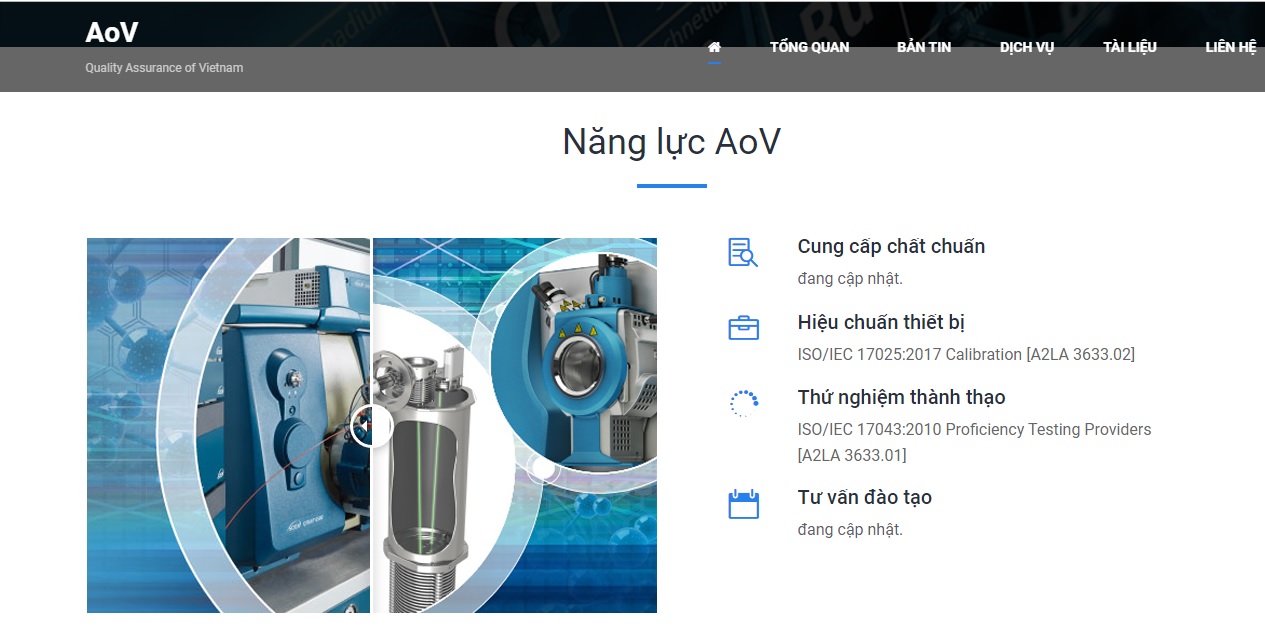Image resolution: width=1265 pixels, height=627 pixels.
Task: Click the briefcase icon beside Hiệu chuẩn thiết bị
Action: (743, 328)
